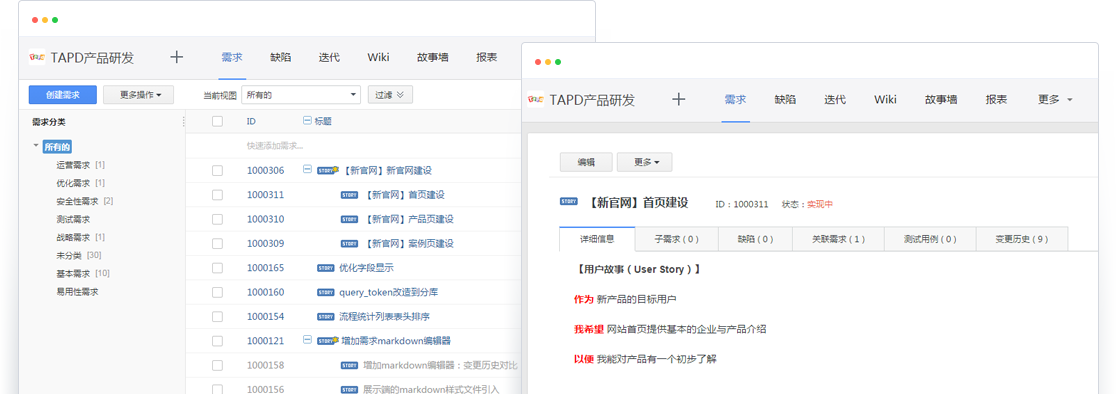Select 安全性需求 category in sidebar
Image resolution: width=1116 pixels, height=394 pixels.
77,201
